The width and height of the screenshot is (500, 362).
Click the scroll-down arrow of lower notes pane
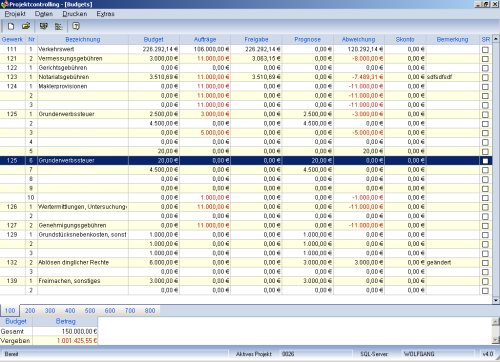coord(496,340)
